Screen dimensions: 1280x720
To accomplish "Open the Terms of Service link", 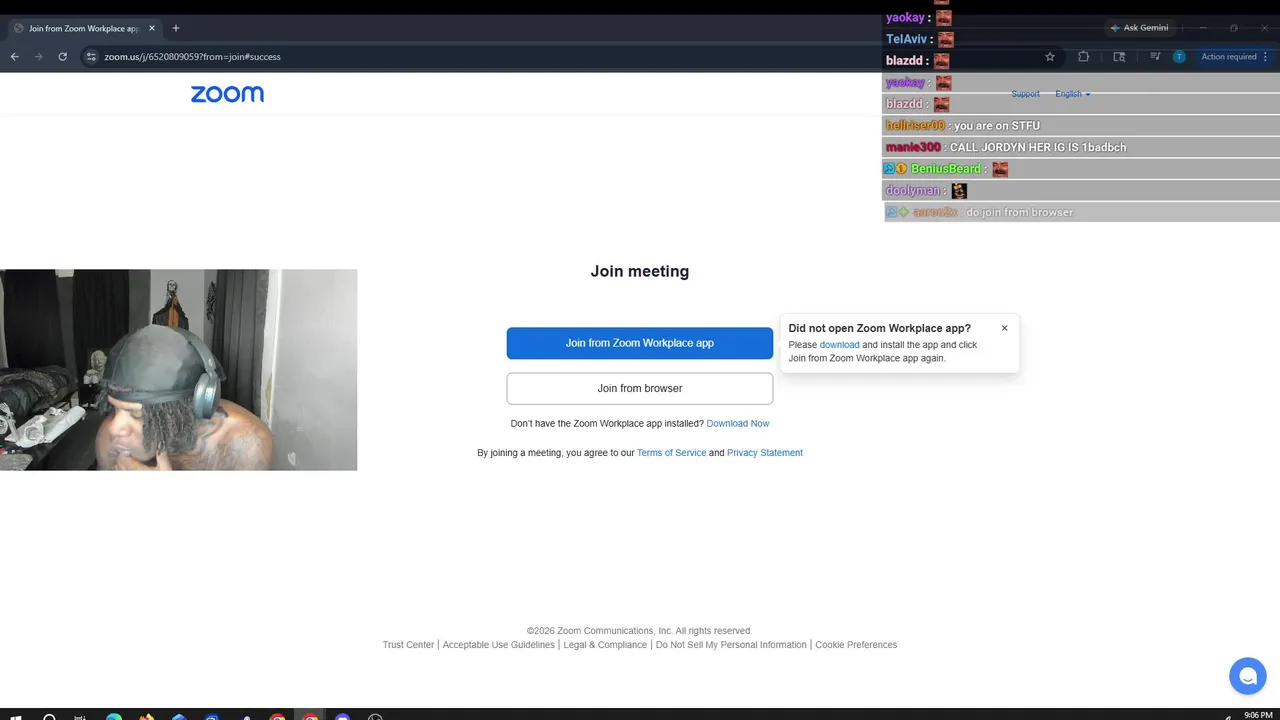I will [671, 453].
